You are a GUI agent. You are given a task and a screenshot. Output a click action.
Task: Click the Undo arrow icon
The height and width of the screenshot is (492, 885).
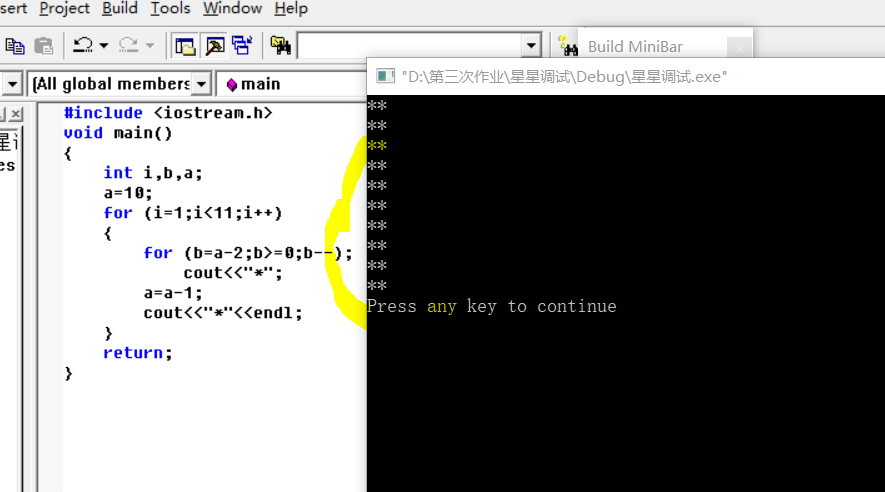pos(83,45)
